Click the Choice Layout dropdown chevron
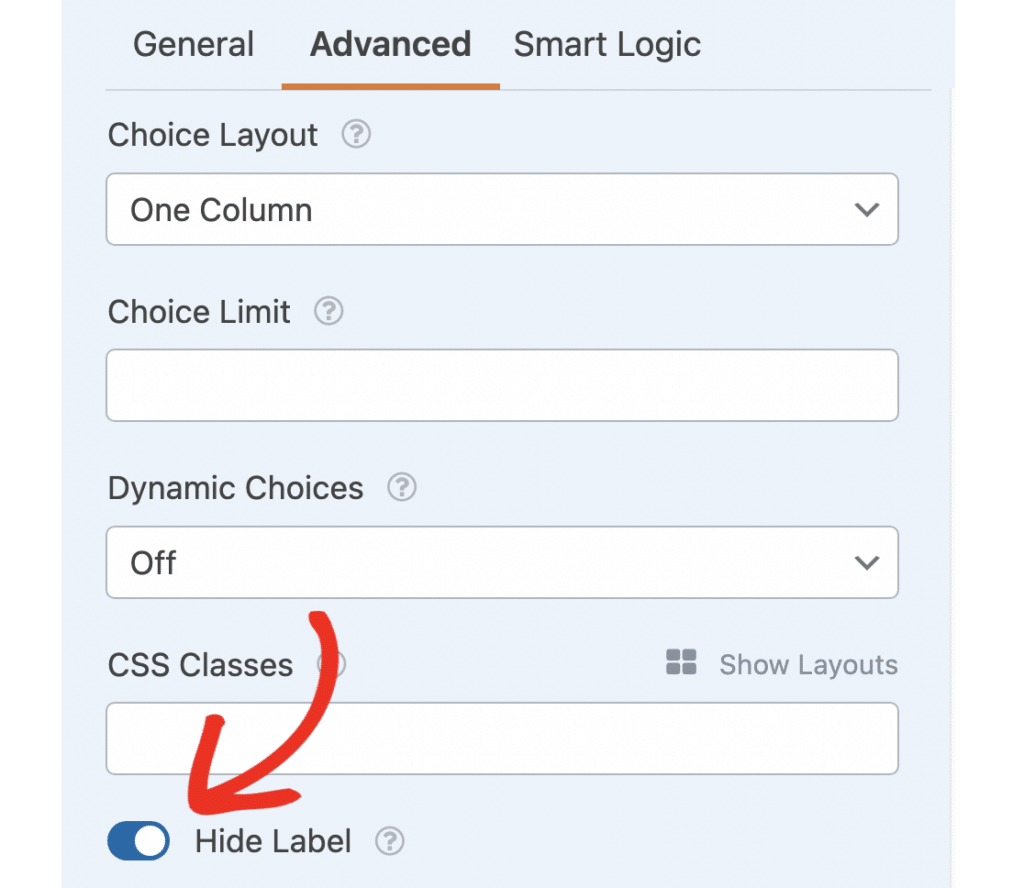This screenshot has width=1024, height=888. [x=866, y=209]
